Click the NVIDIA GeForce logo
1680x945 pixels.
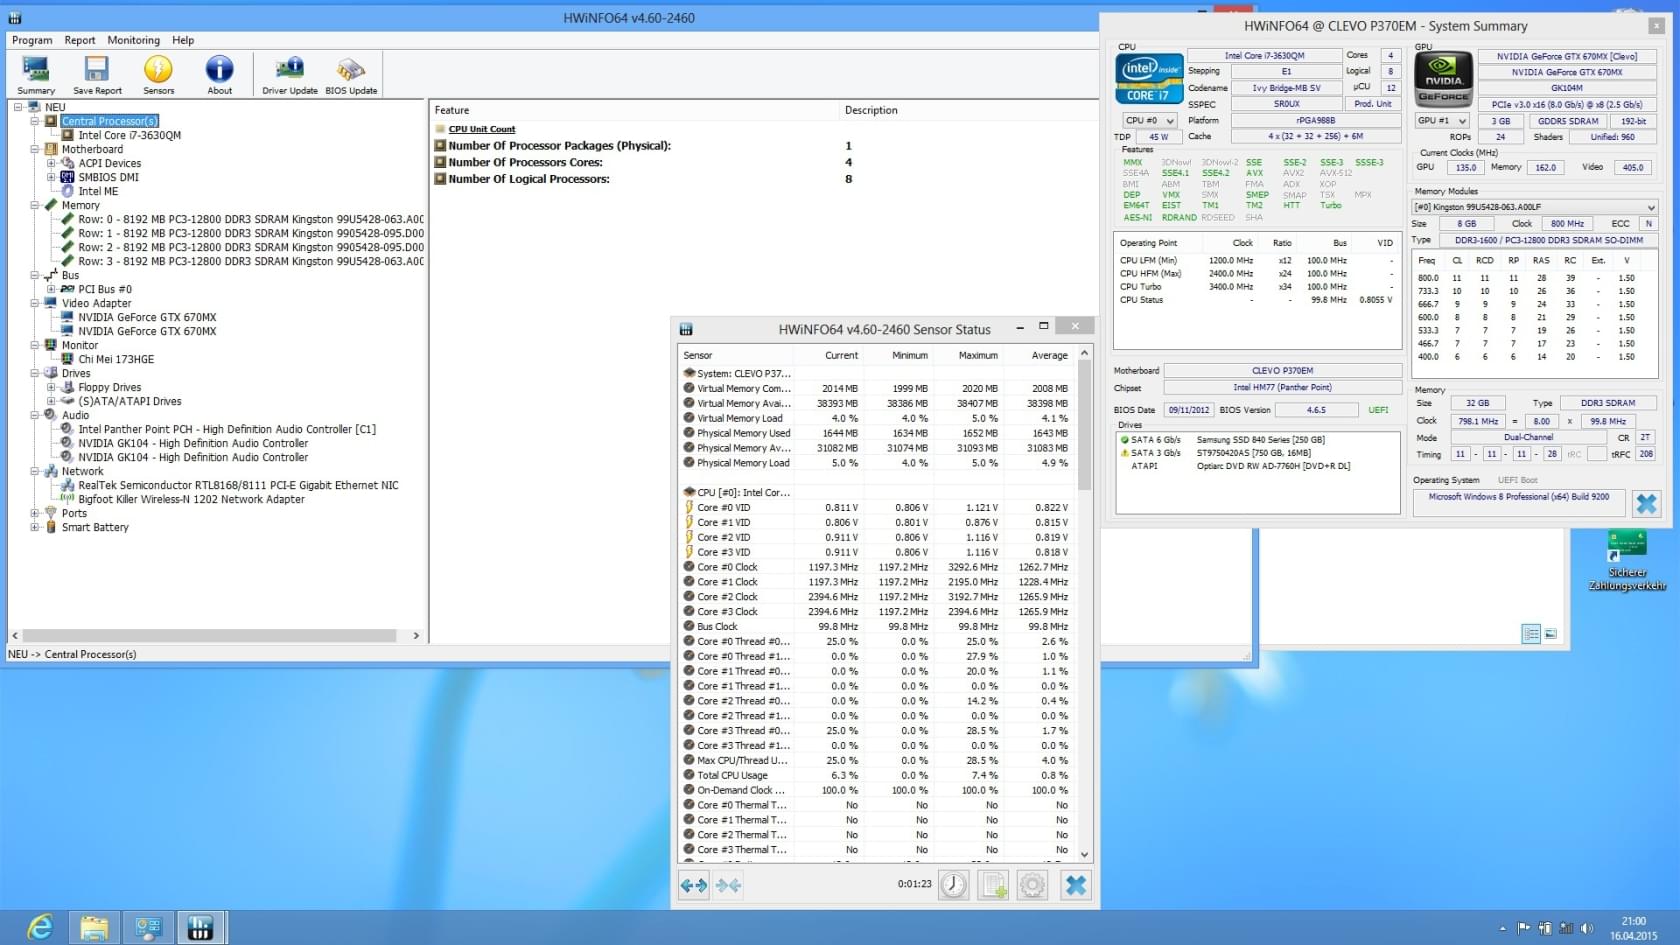pyautogui.click(x=1443, y=79)
